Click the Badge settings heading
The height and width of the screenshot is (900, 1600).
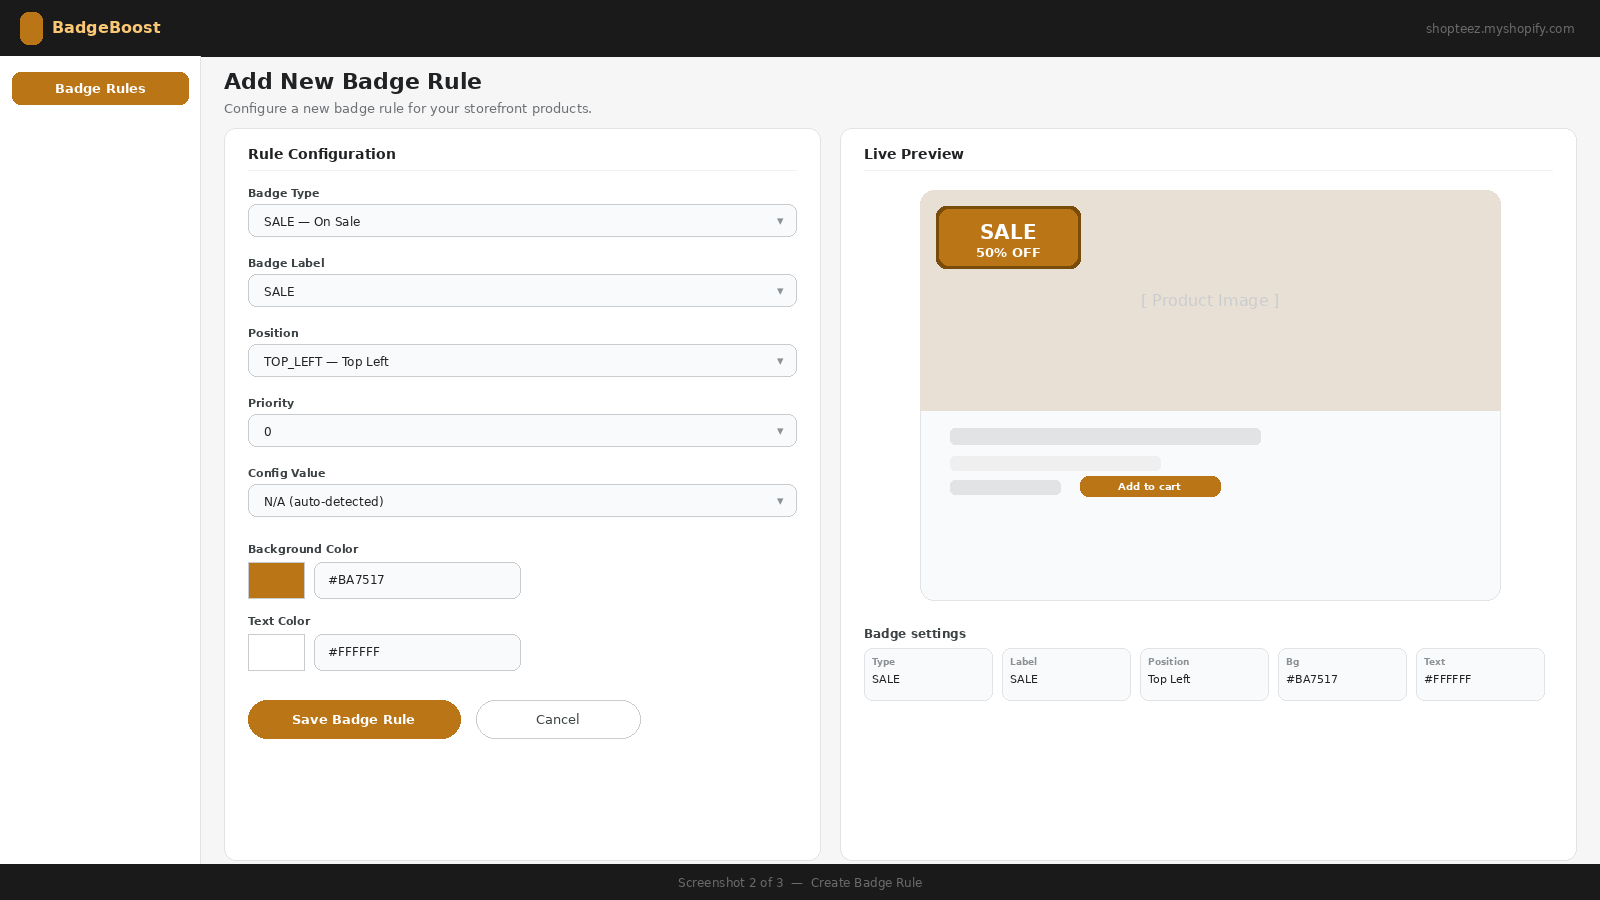click(x=915, y=634)
